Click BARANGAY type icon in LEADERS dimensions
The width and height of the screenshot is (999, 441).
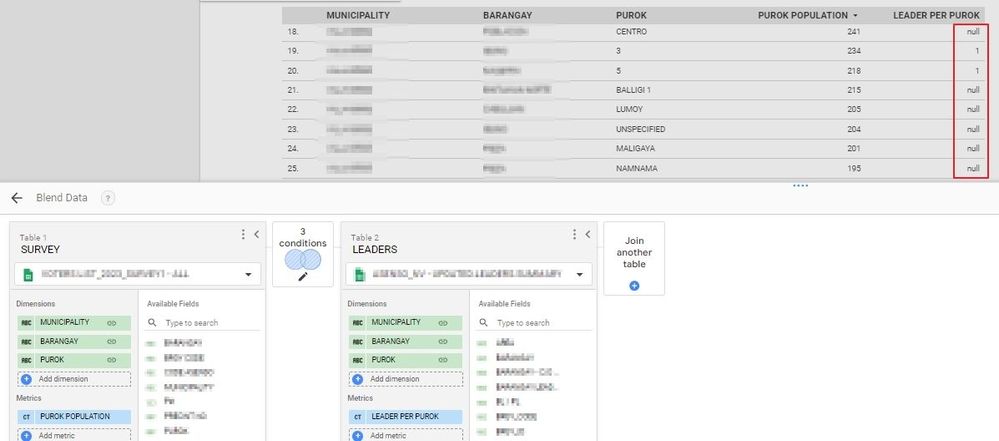click(x=357, y=342)
